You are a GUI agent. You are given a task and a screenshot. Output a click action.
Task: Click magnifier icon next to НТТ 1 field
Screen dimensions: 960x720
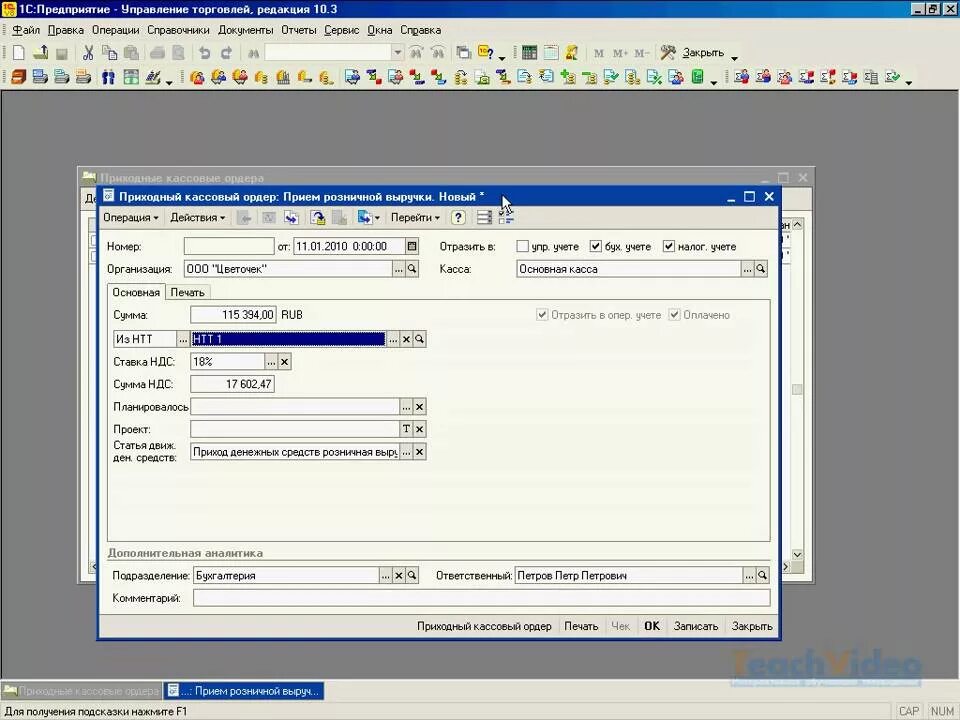click(x=419, y=339)
